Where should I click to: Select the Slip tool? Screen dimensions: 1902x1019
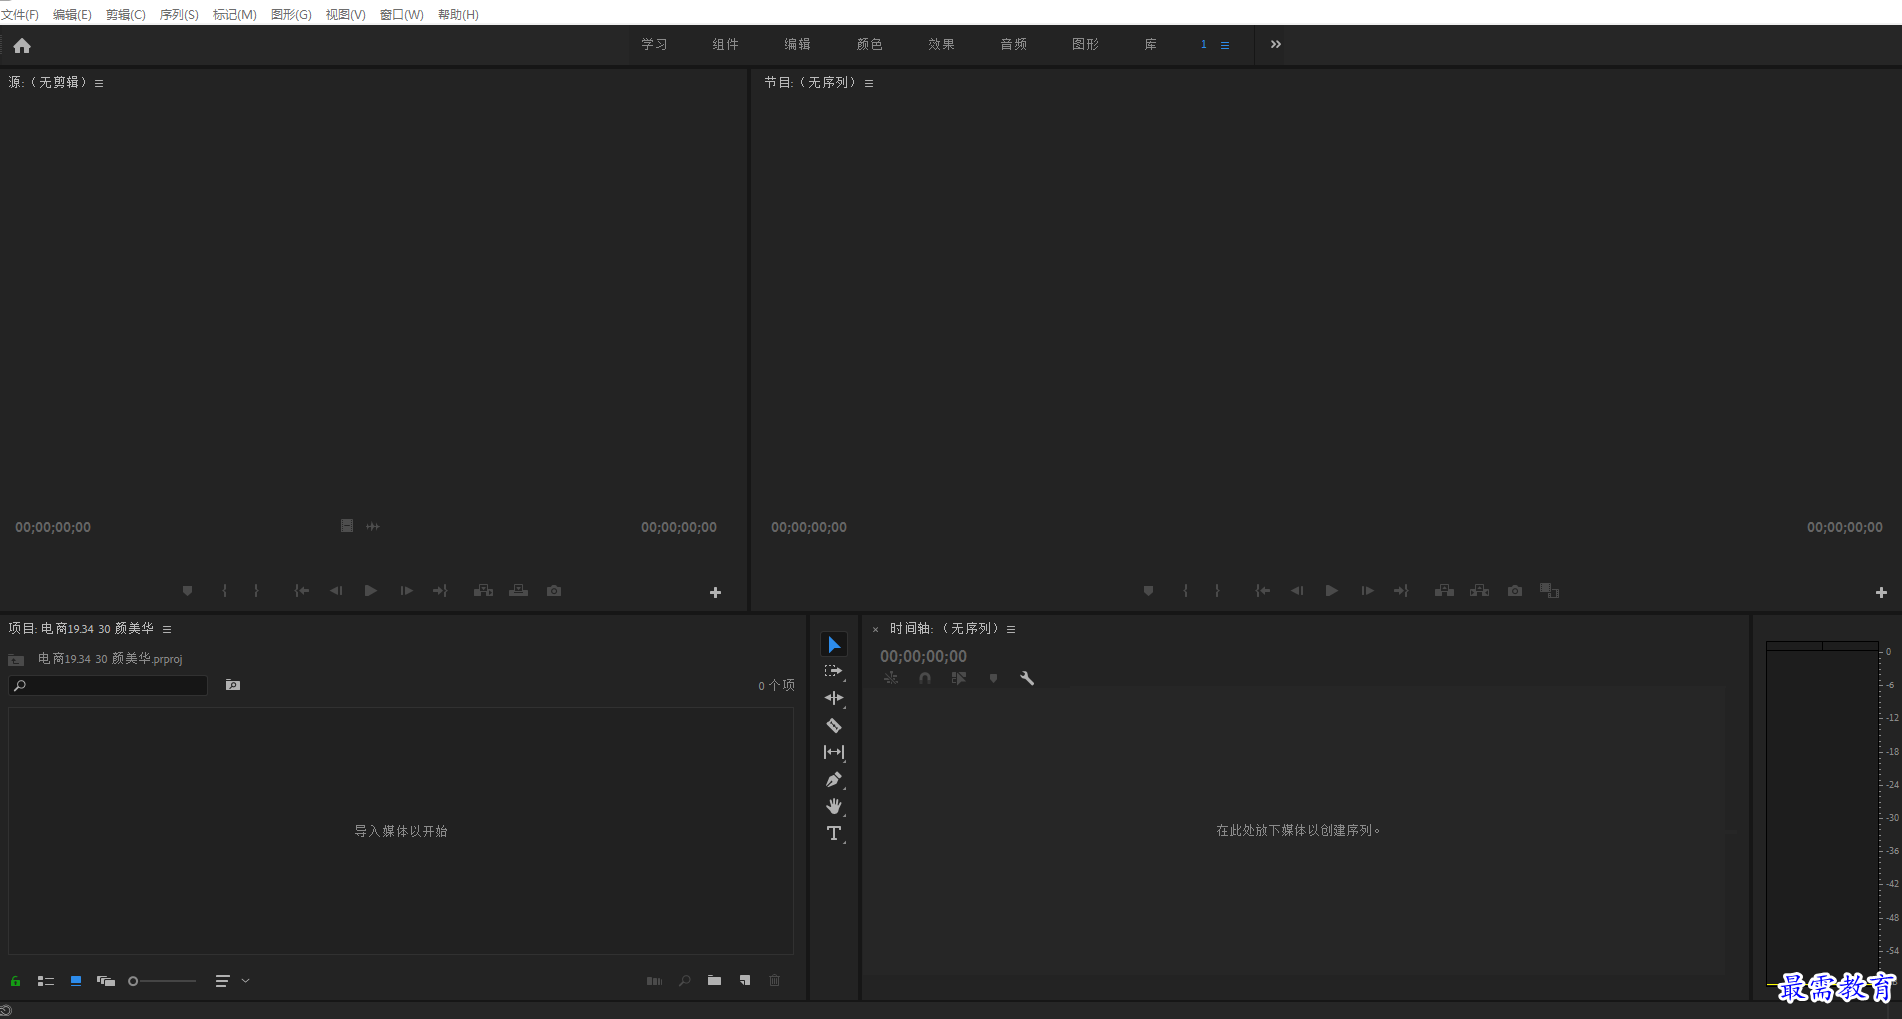click(x=834, y=752)
